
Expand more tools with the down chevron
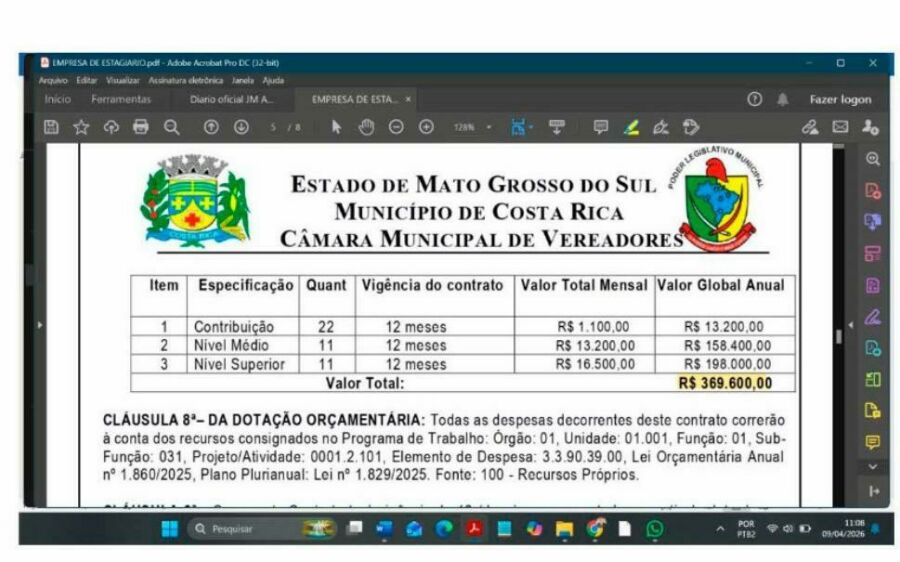coord(872,467)
